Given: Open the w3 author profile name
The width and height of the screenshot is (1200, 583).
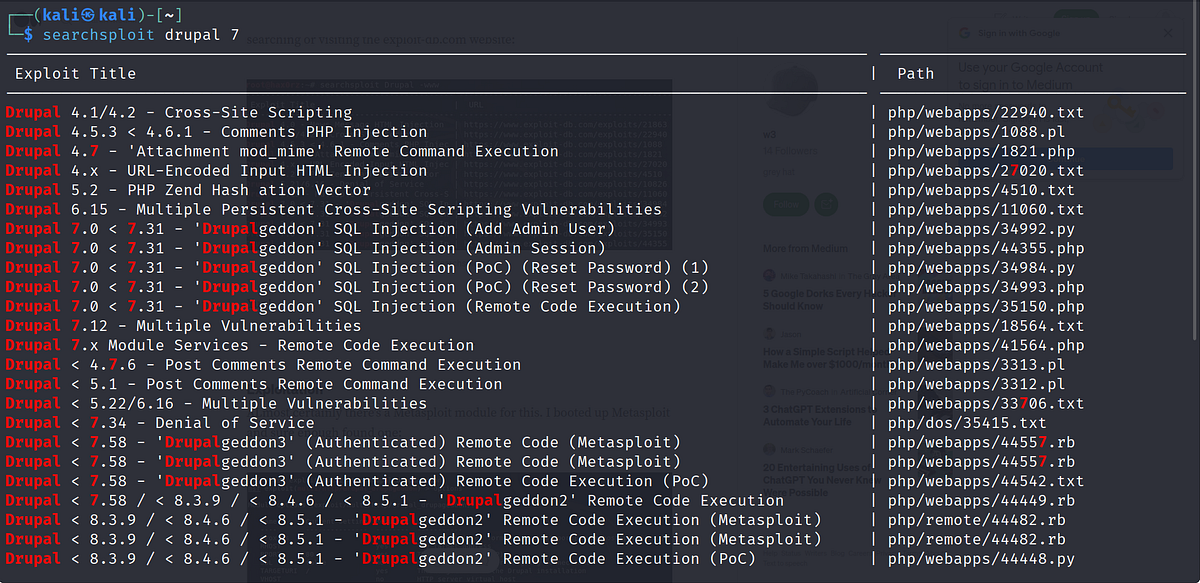Looking at the screenshot, I should click(770, 135).
